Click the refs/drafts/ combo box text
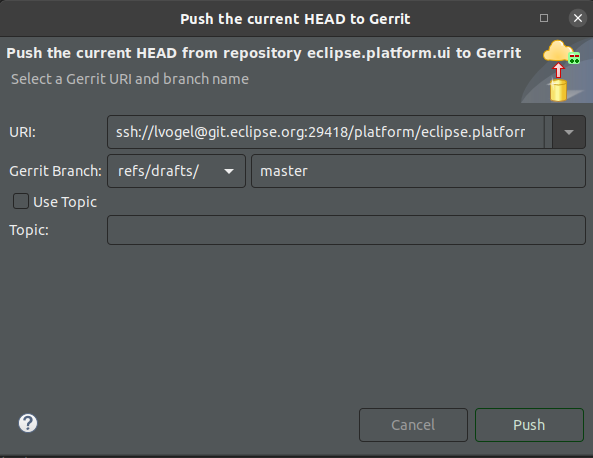This screenshot has height=458, width=593. click(x=158, y=171)
